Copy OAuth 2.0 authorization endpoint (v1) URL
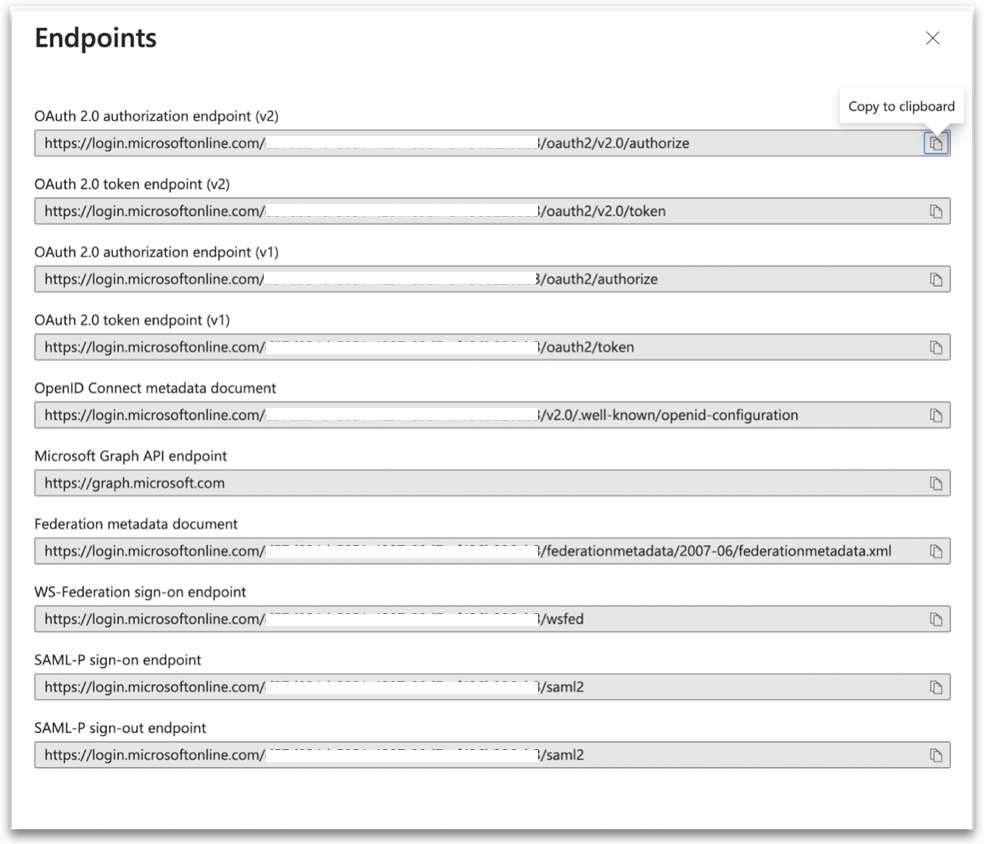This screenshot has width=984, height=844. pyautogui.click(x=936, y=279)
